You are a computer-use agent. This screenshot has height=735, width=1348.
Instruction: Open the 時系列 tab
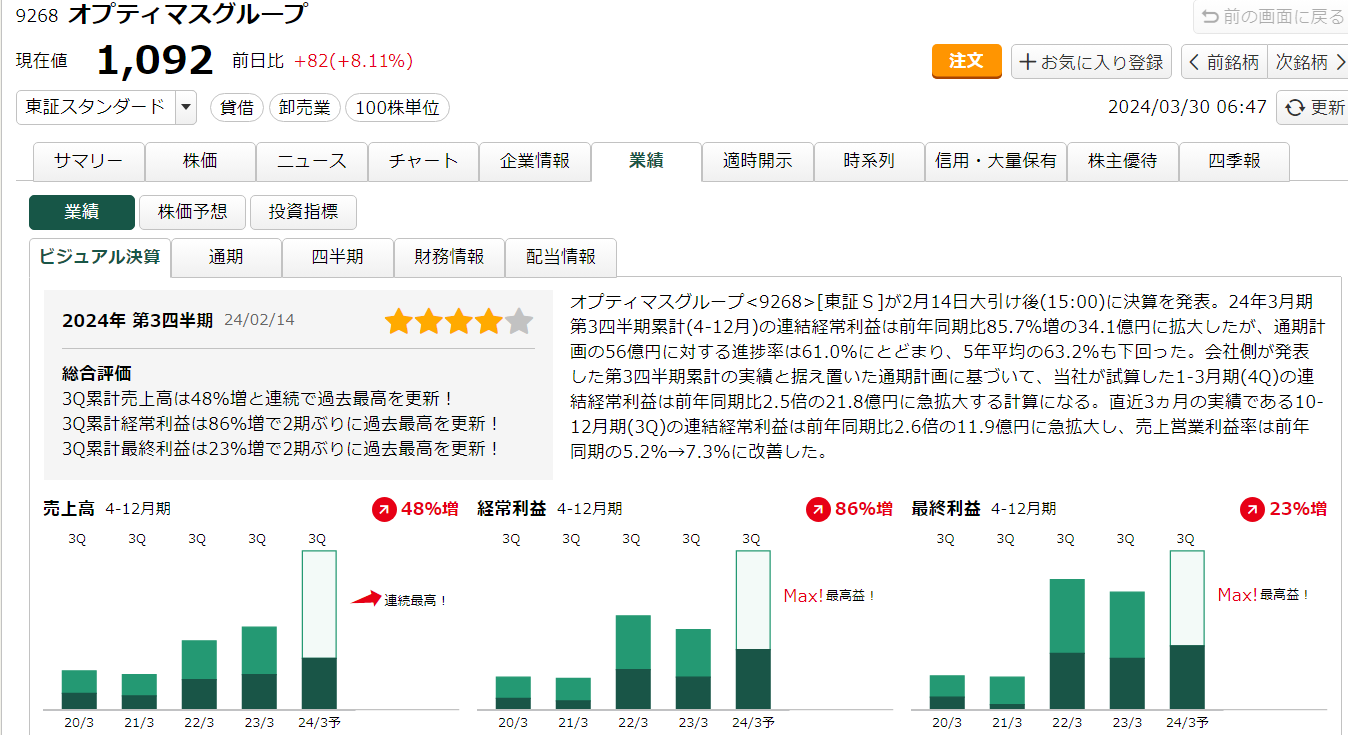coord(869,161)
